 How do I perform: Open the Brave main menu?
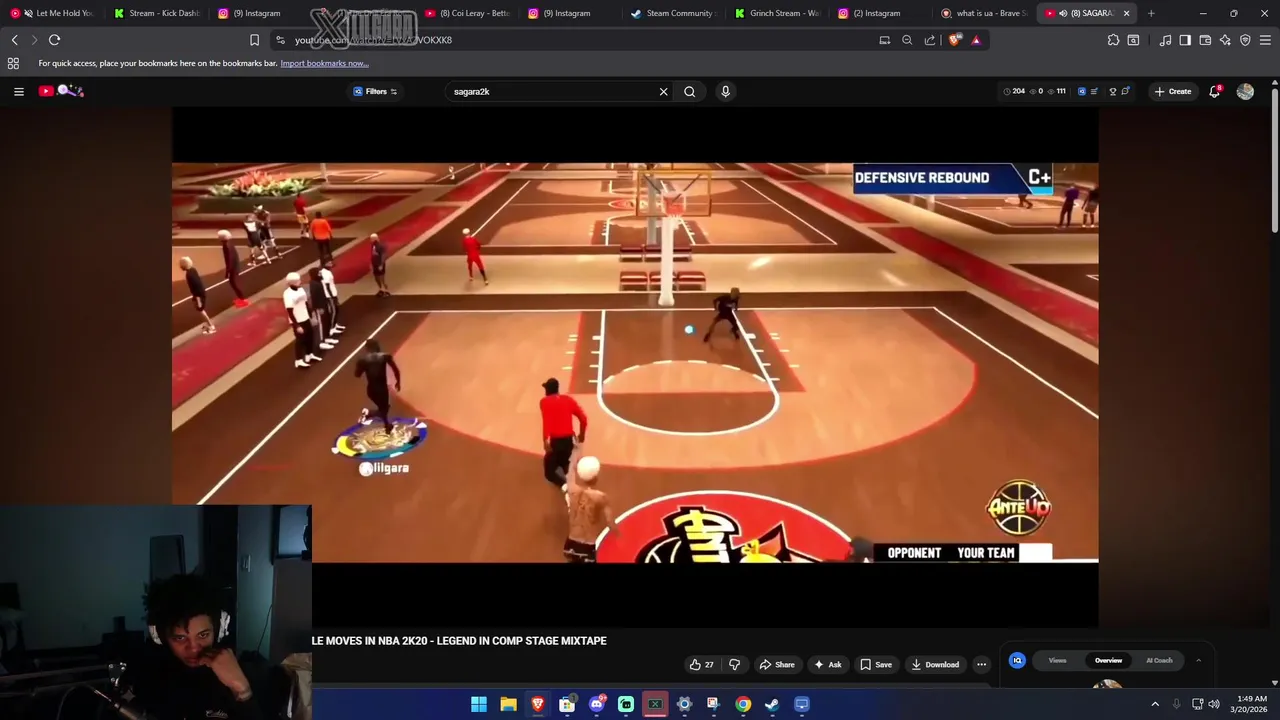[x=1265, y=40]
